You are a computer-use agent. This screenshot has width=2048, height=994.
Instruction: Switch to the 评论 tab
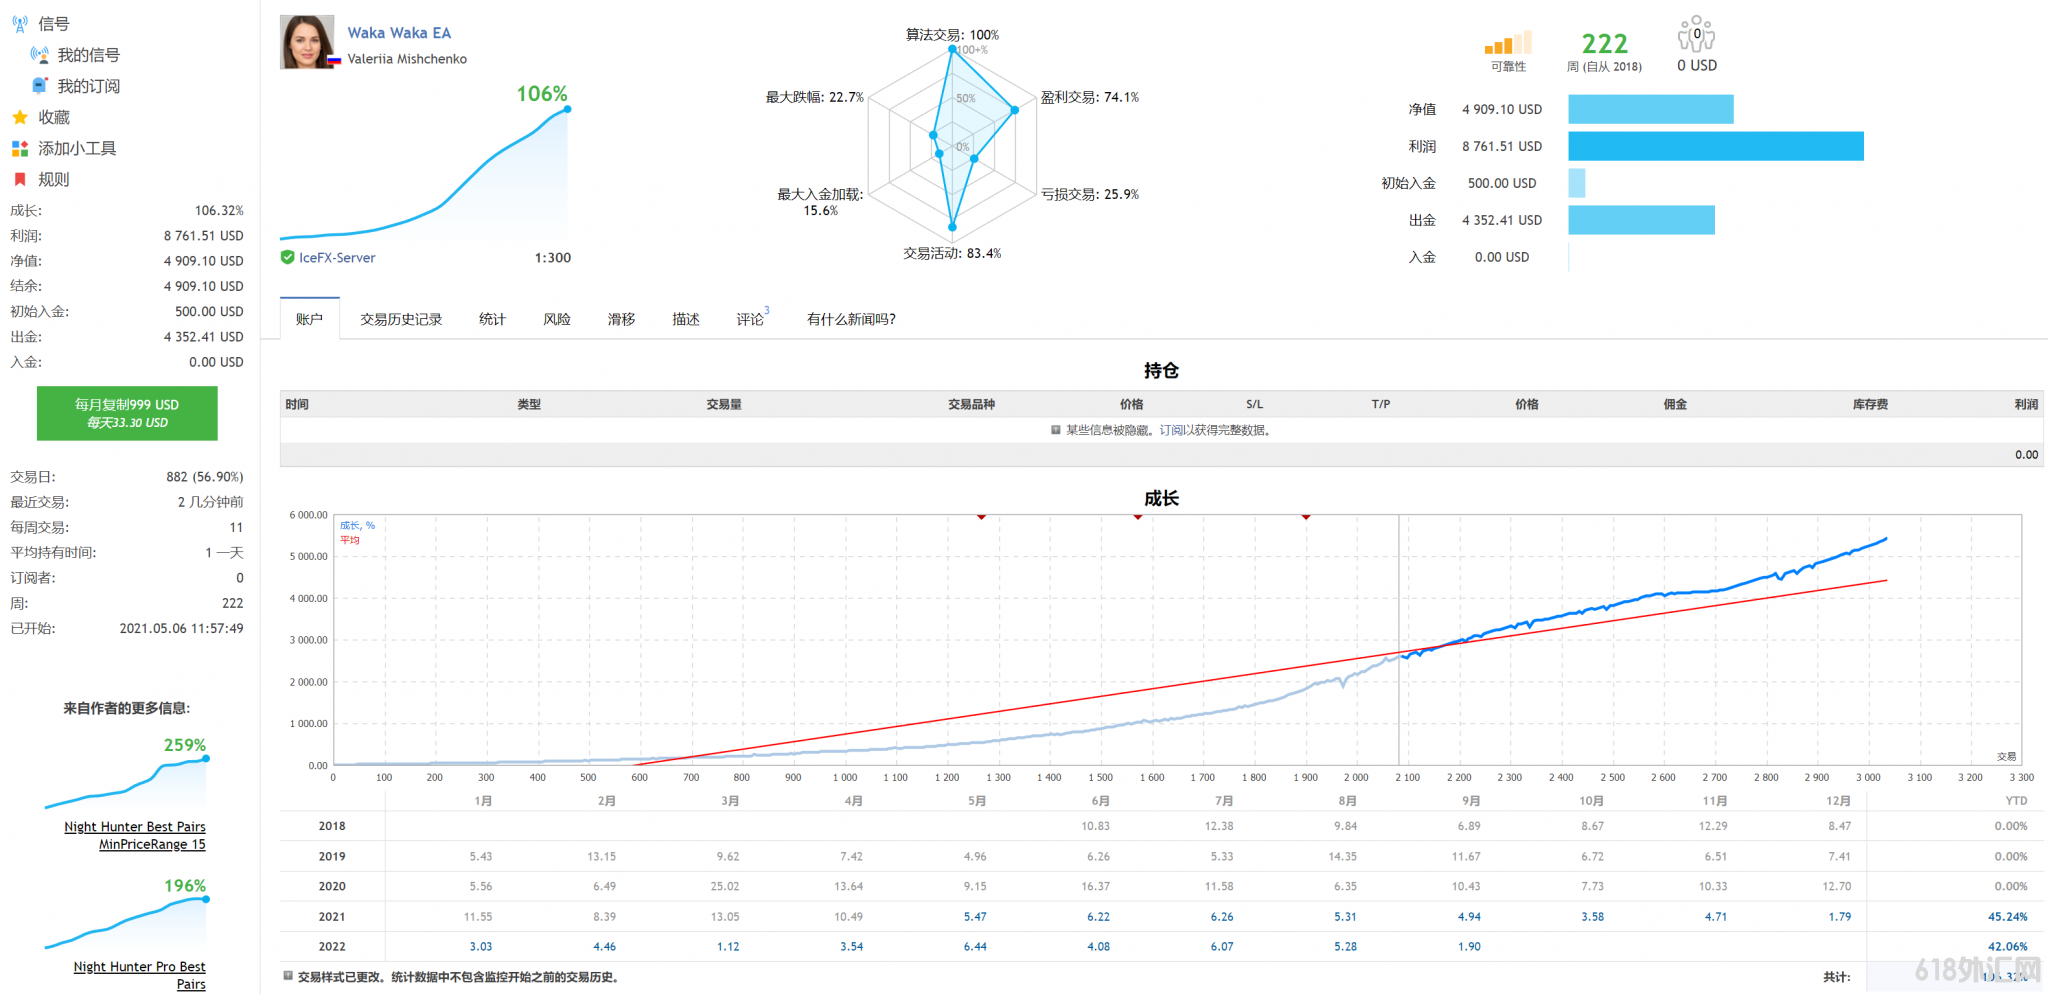coord(752,318)
